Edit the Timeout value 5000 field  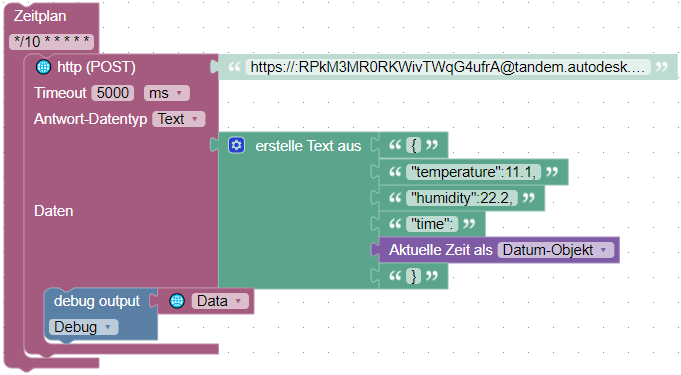click(112, 93)
